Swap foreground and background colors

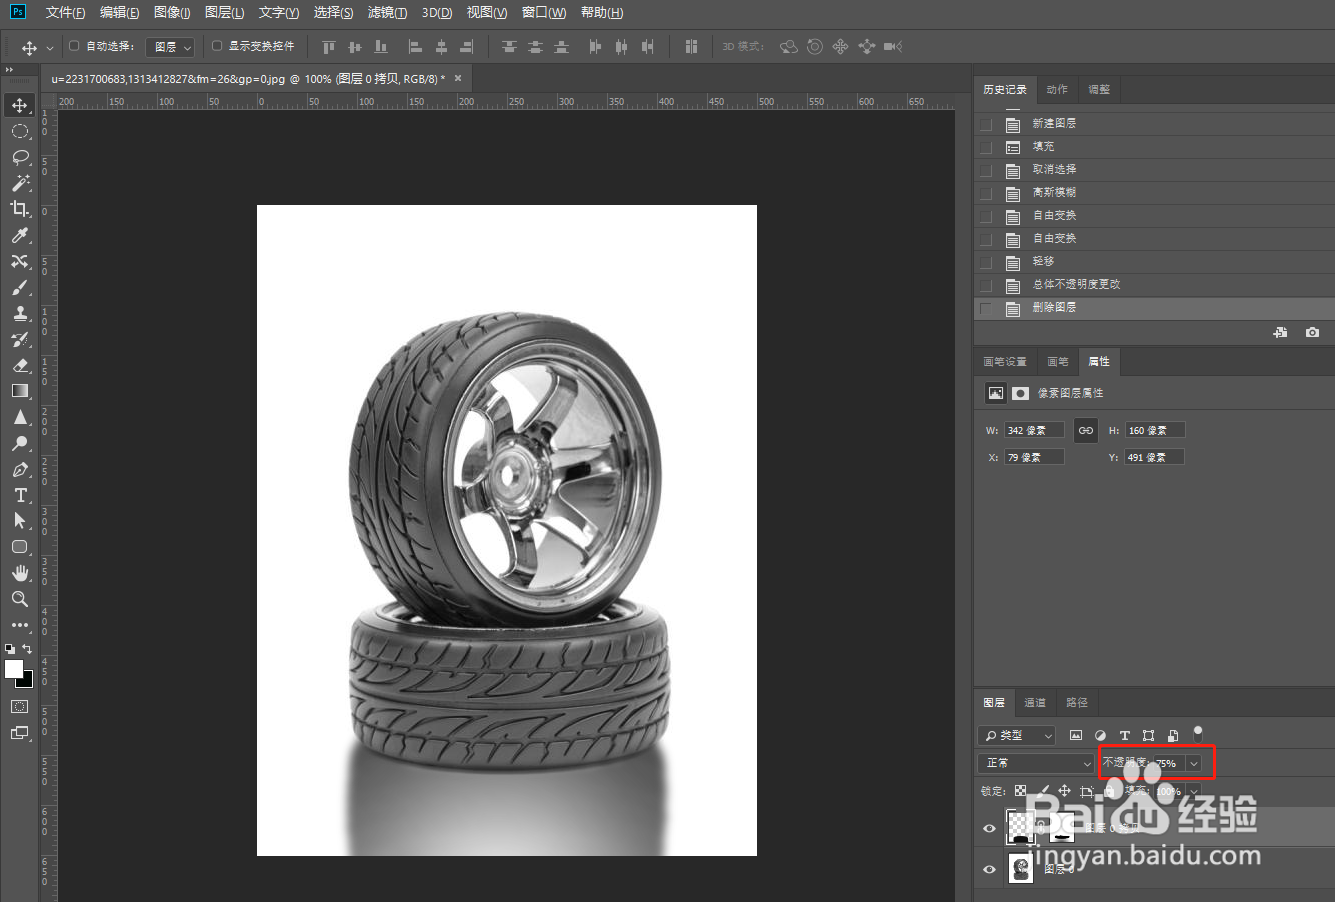pos(27,649)
